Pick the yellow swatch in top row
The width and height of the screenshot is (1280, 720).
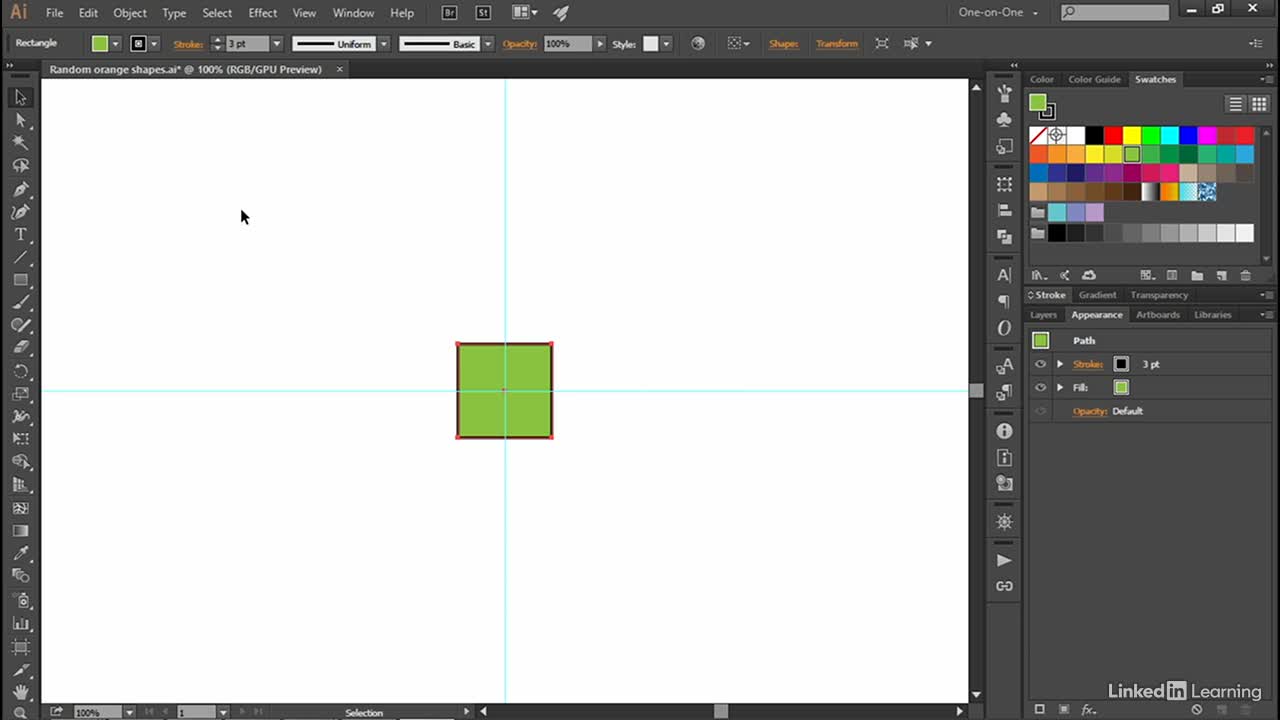point(1132,135)
